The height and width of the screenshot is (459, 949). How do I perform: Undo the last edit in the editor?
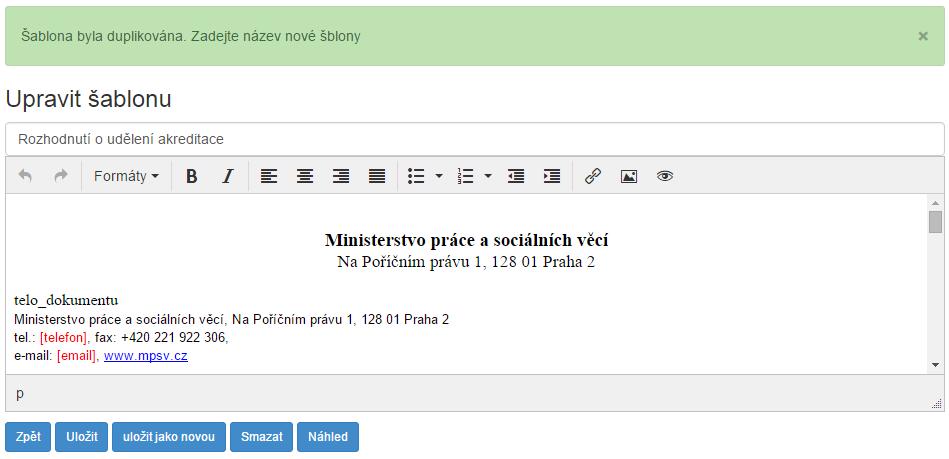(25, 176)
